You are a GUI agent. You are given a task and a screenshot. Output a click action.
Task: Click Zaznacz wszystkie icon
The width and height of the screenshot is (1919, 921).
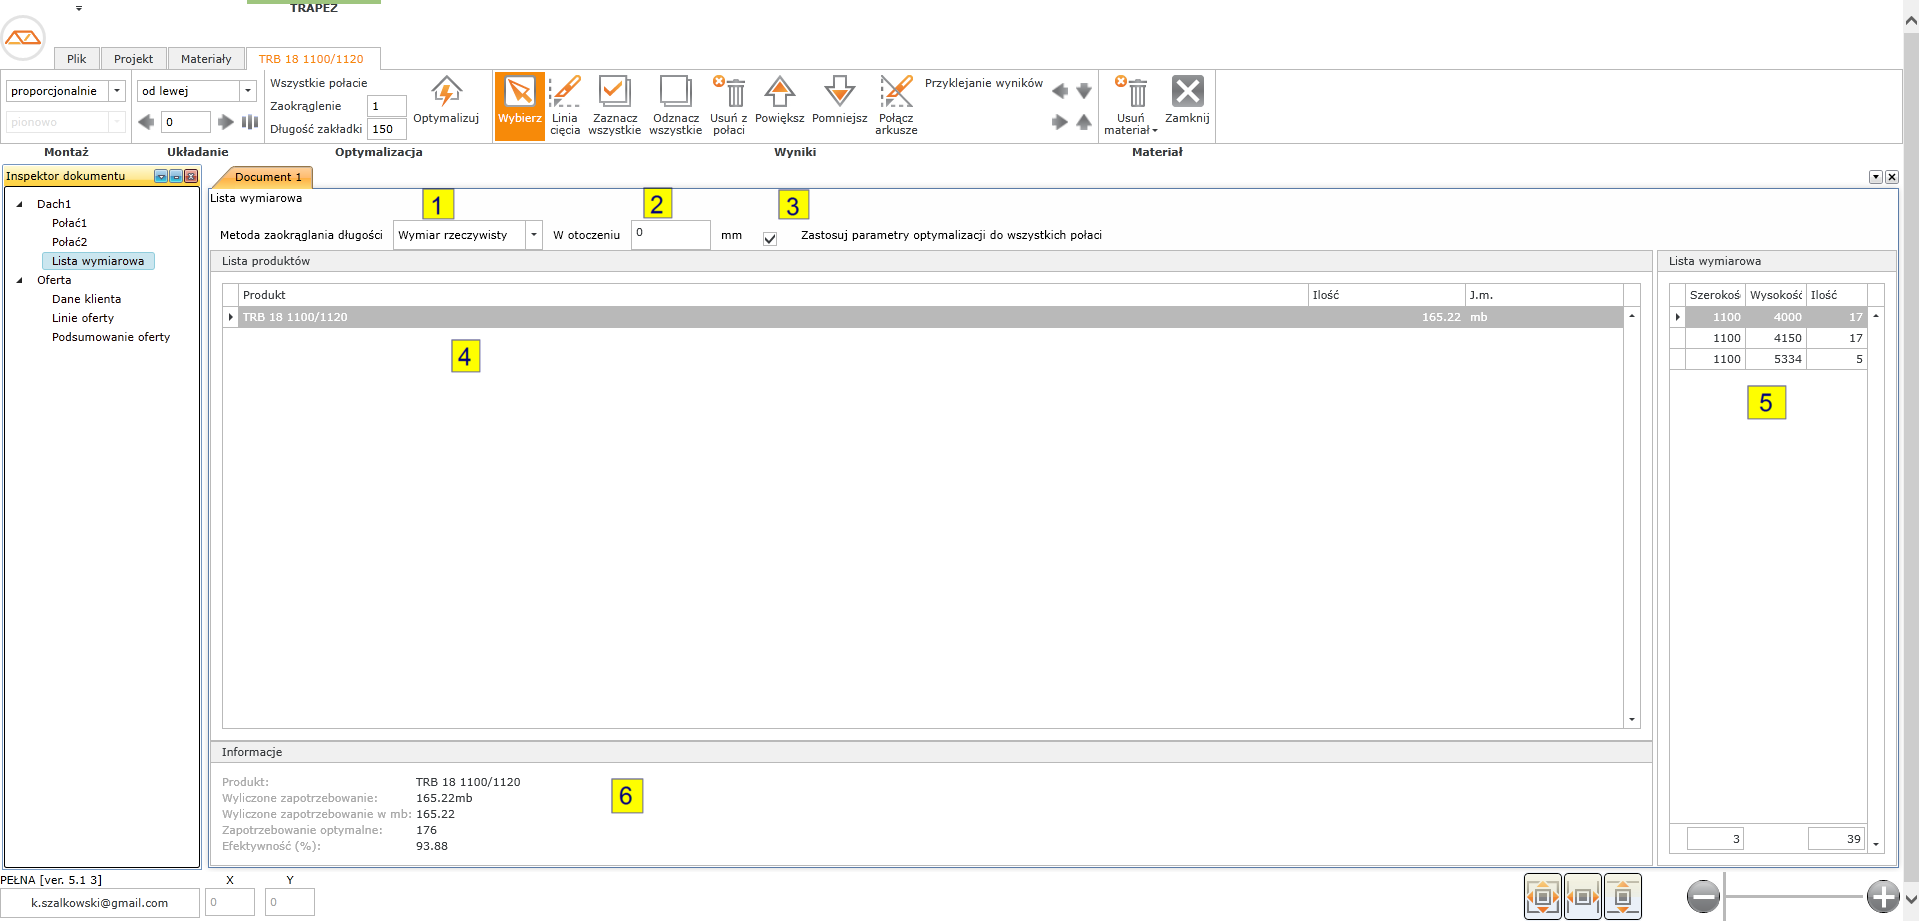tap(614, 93)
